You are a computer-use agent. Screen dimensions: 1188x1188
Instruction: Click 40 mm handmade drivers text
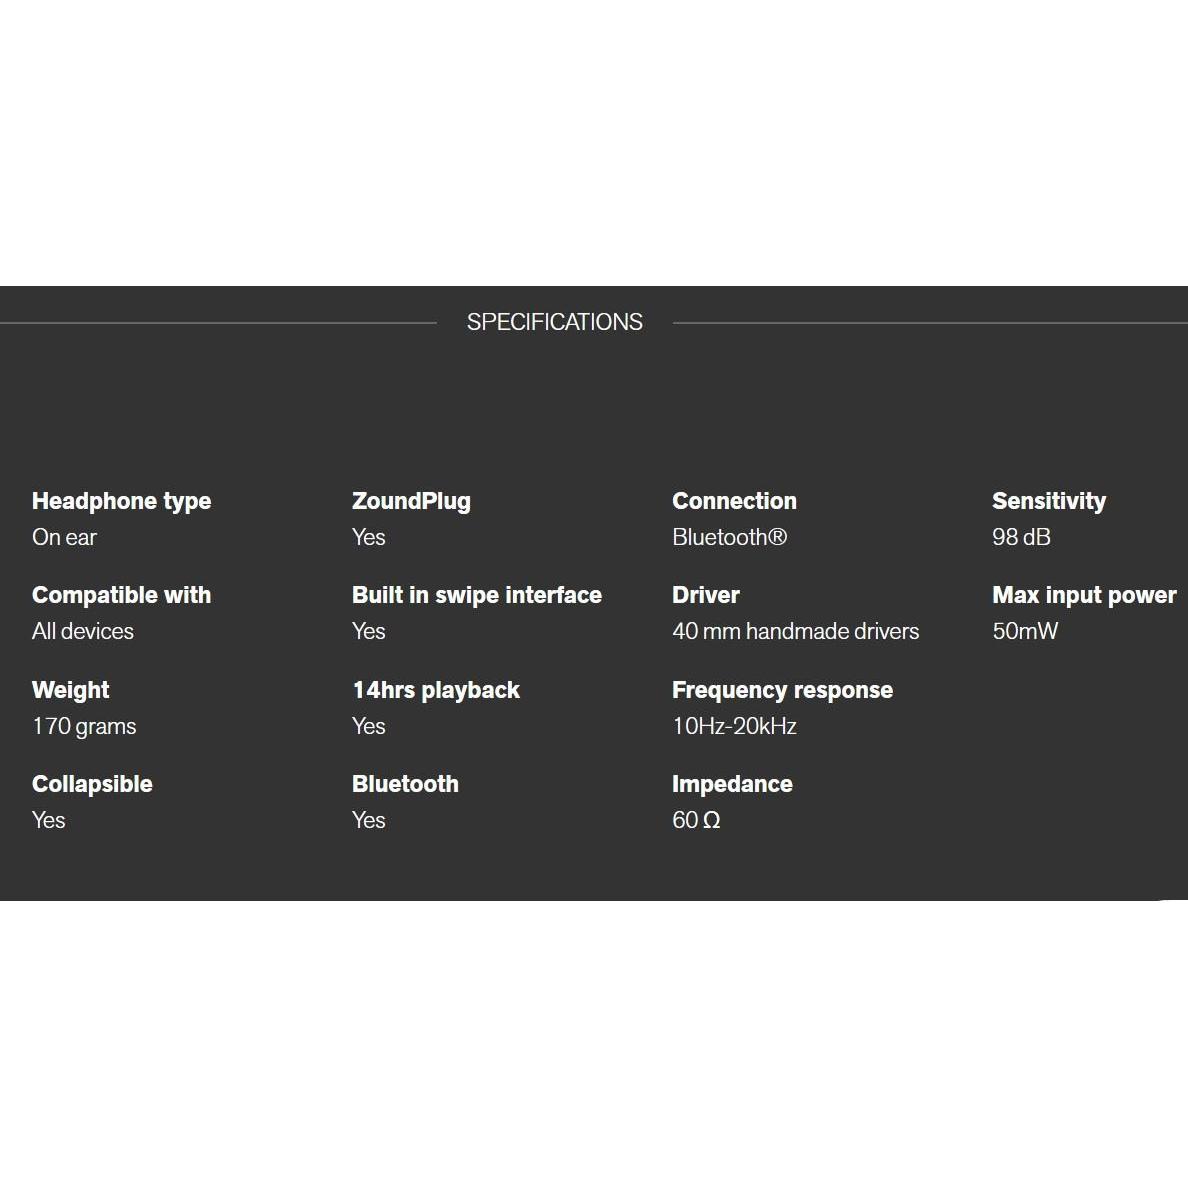pyautogui.click(x=796, y=631)
